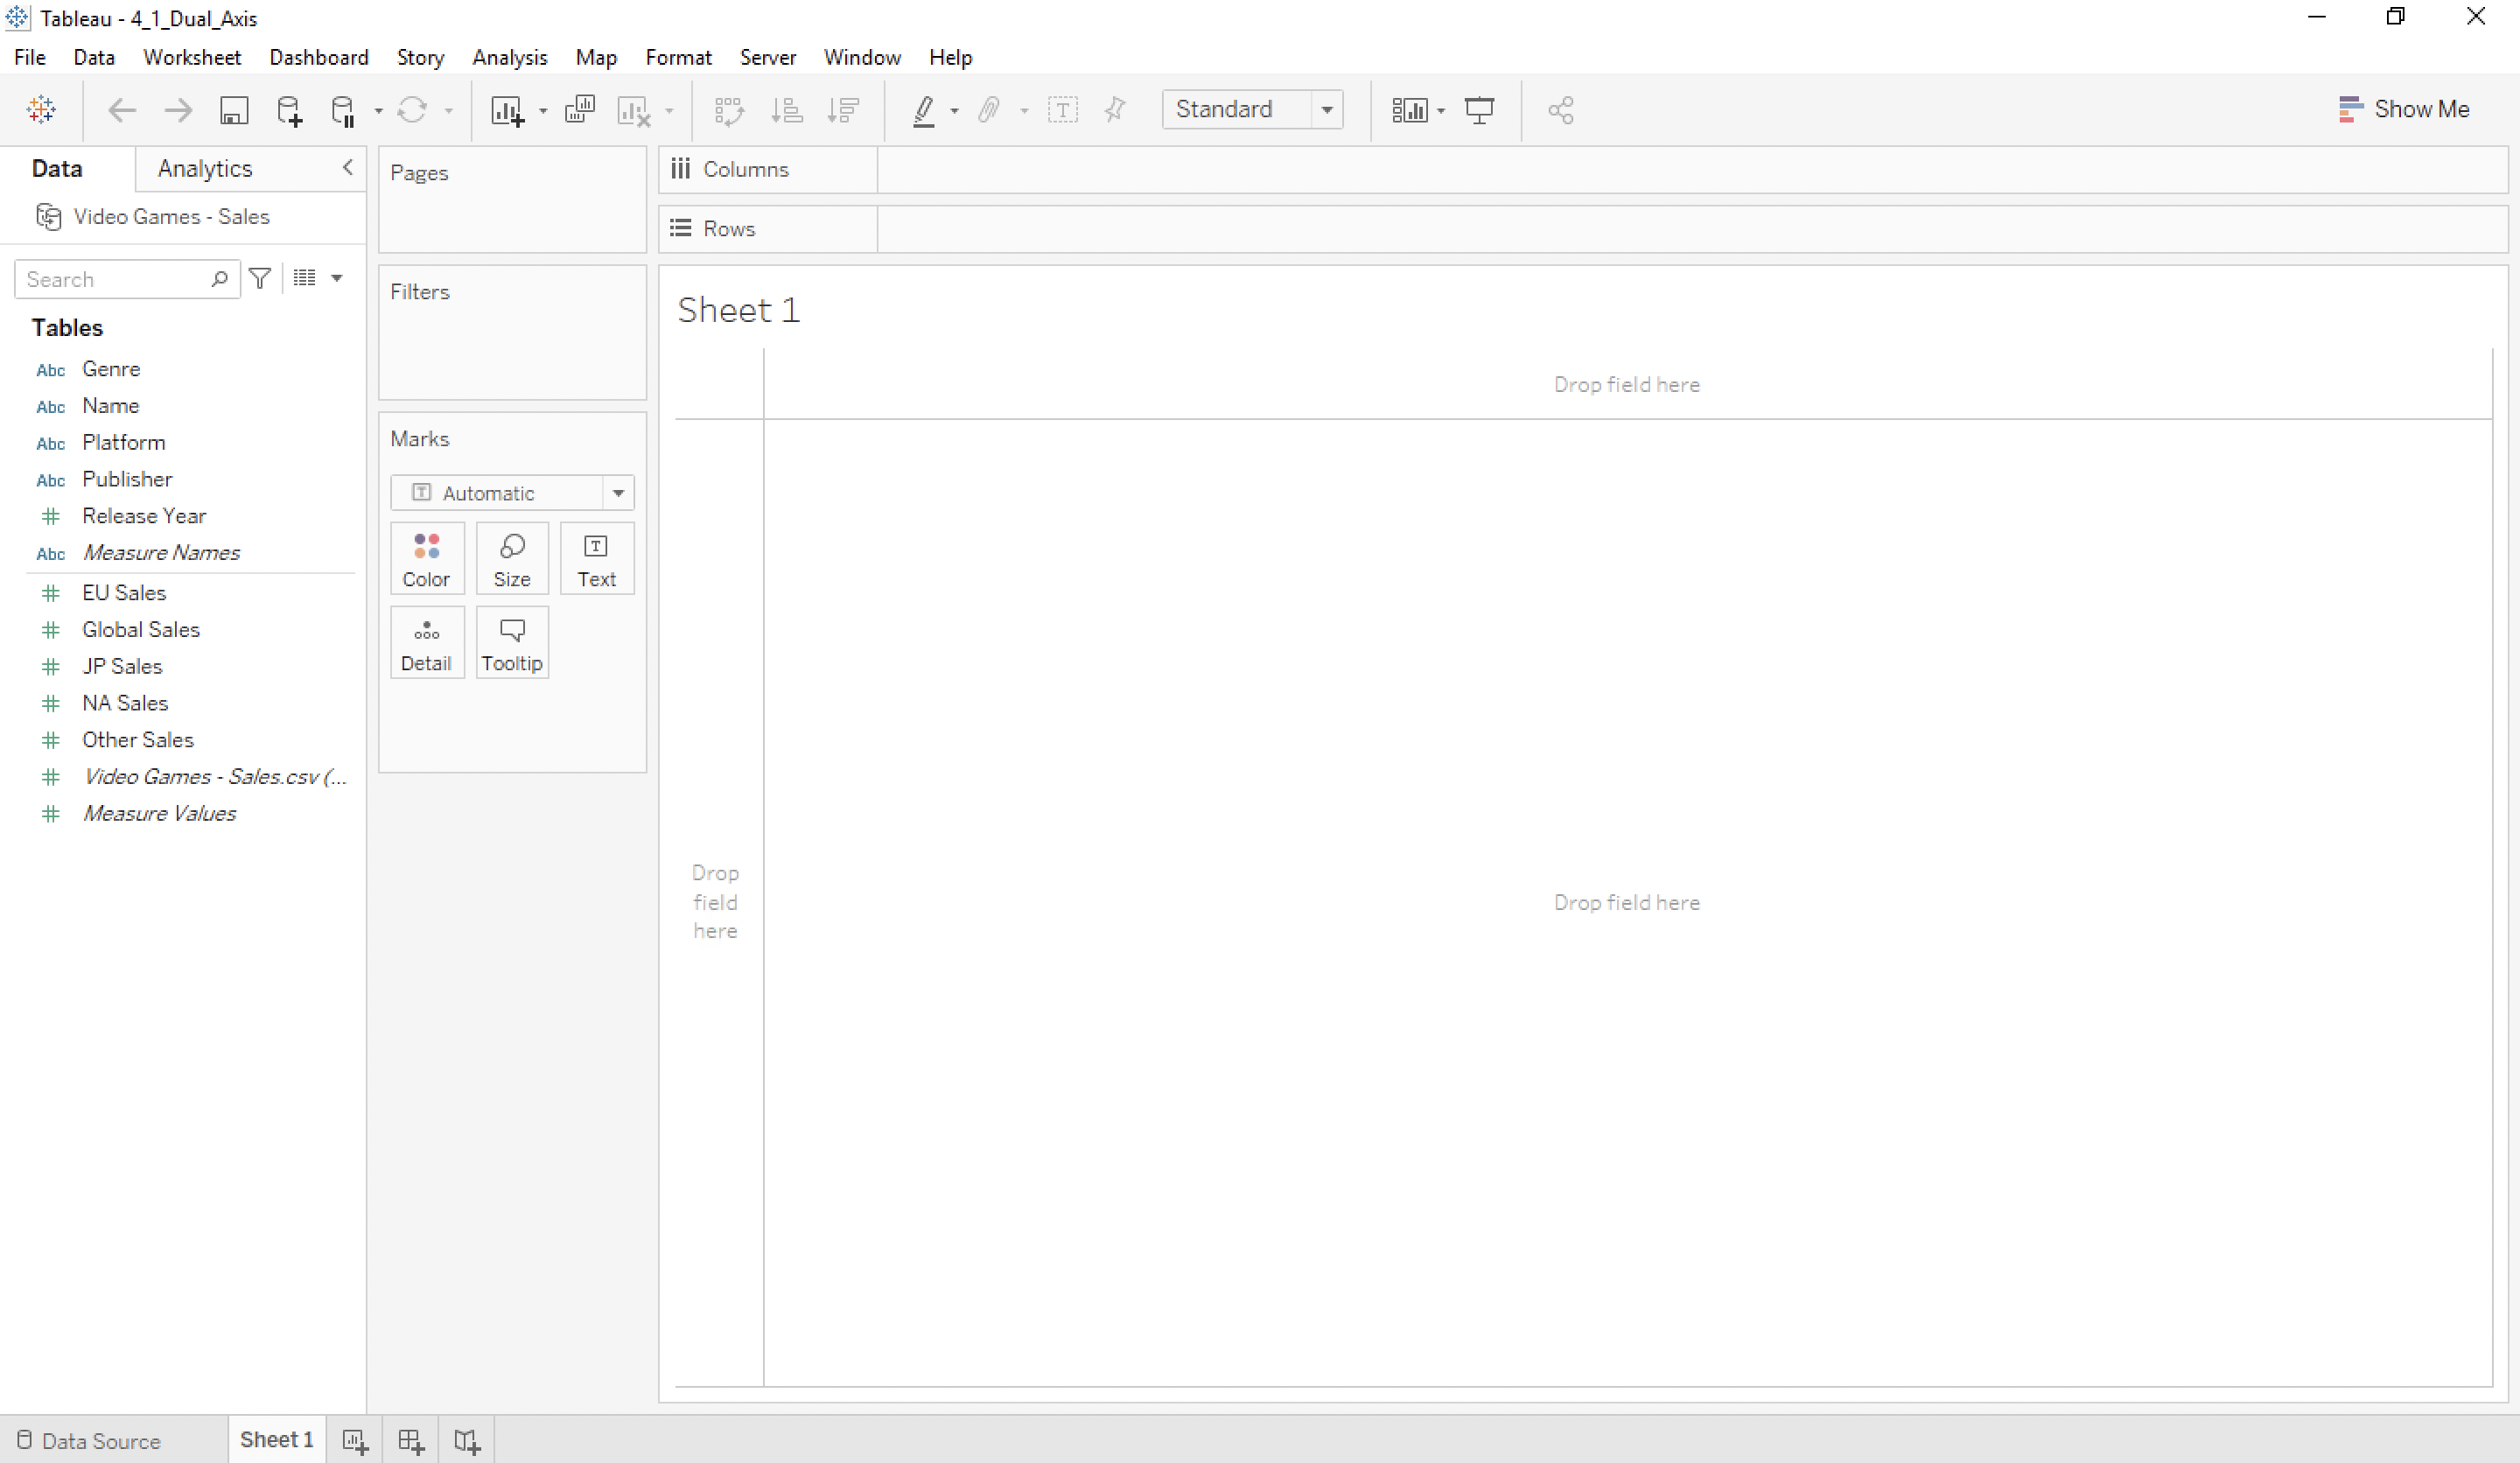
Task: Open dropdown arrow next to refresh icon
Action: coord(448,111)
